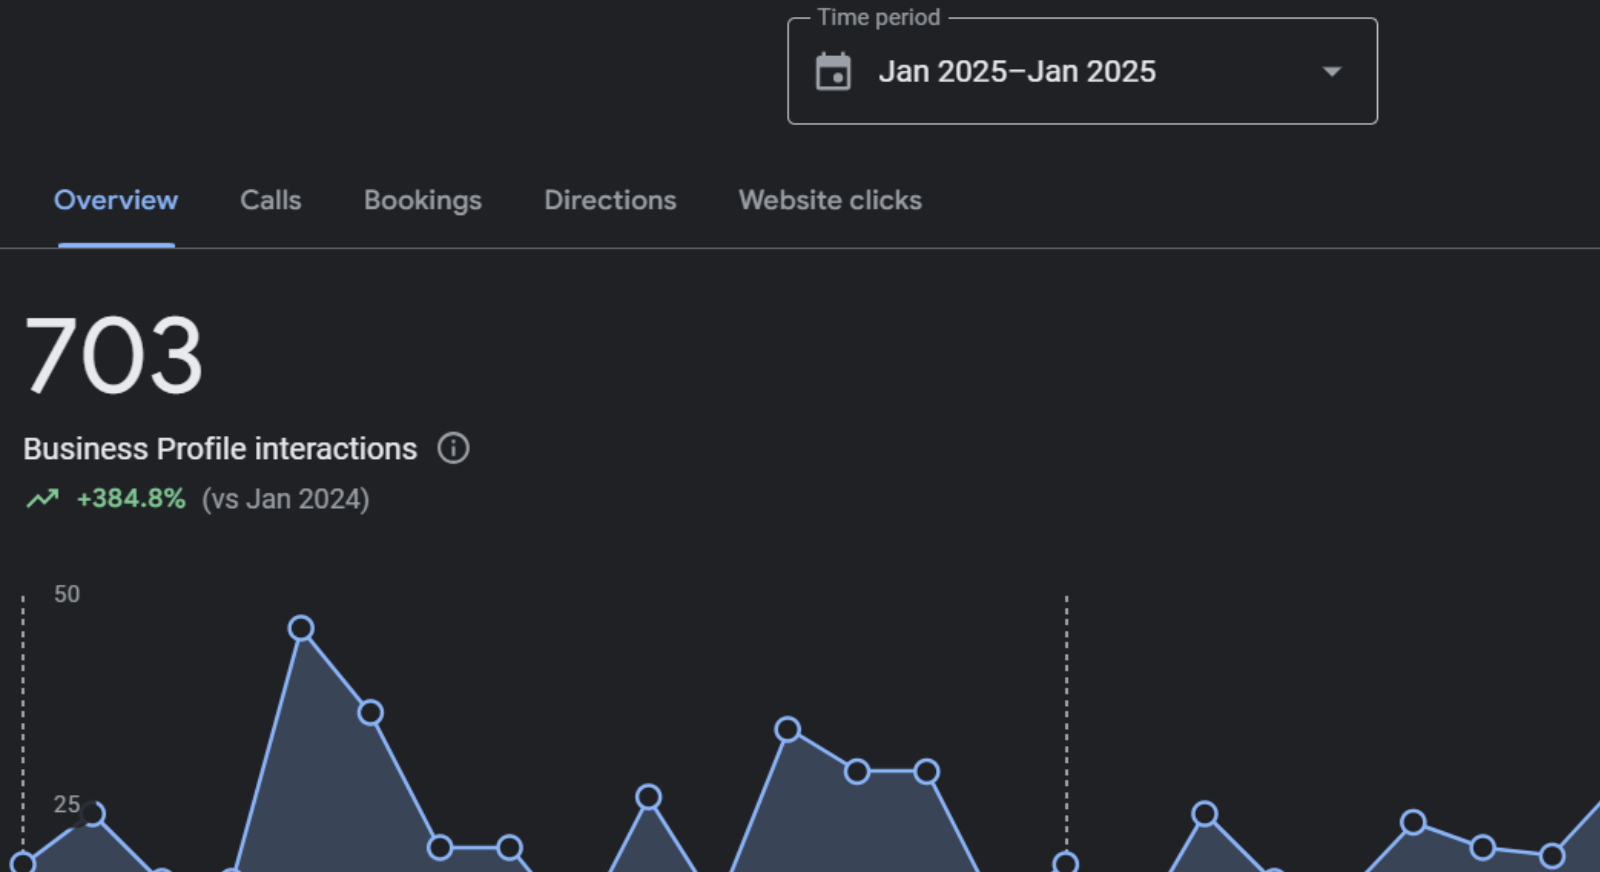This screenshot has width=1600, height=872.
Task: View the Website clicks tab
Action: (x=830, y=200)
